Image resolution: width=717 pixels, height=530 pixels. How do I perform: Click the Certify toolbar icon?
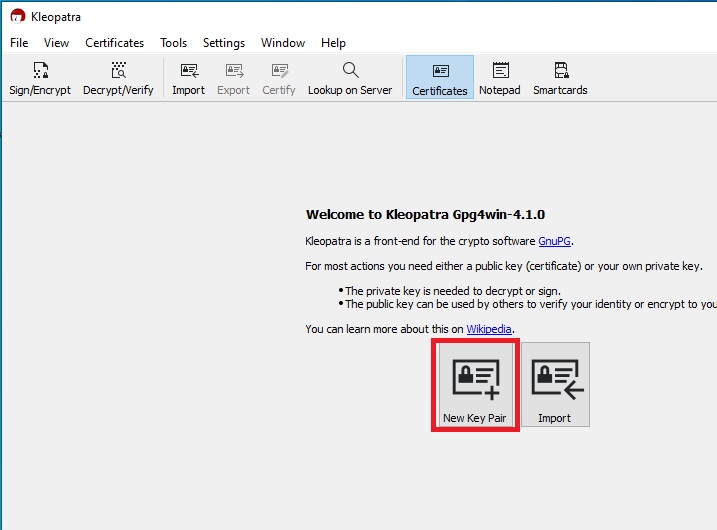click(279, 78)
